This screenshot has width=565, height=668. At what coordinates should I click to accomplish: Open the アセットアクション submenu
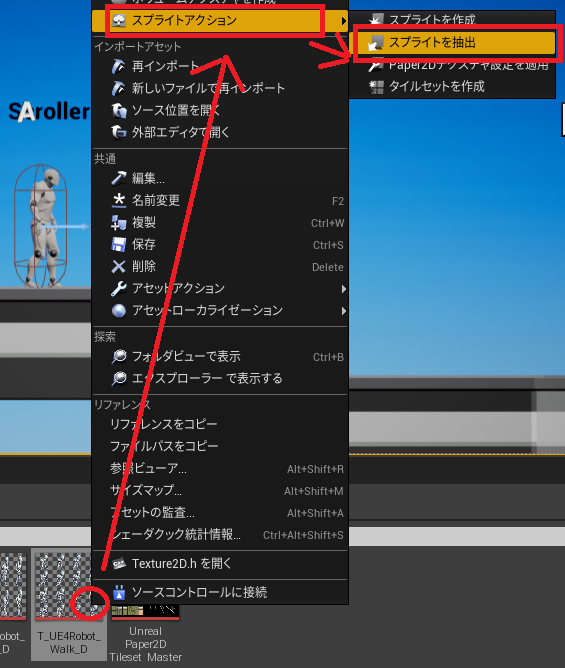(220, 288)
